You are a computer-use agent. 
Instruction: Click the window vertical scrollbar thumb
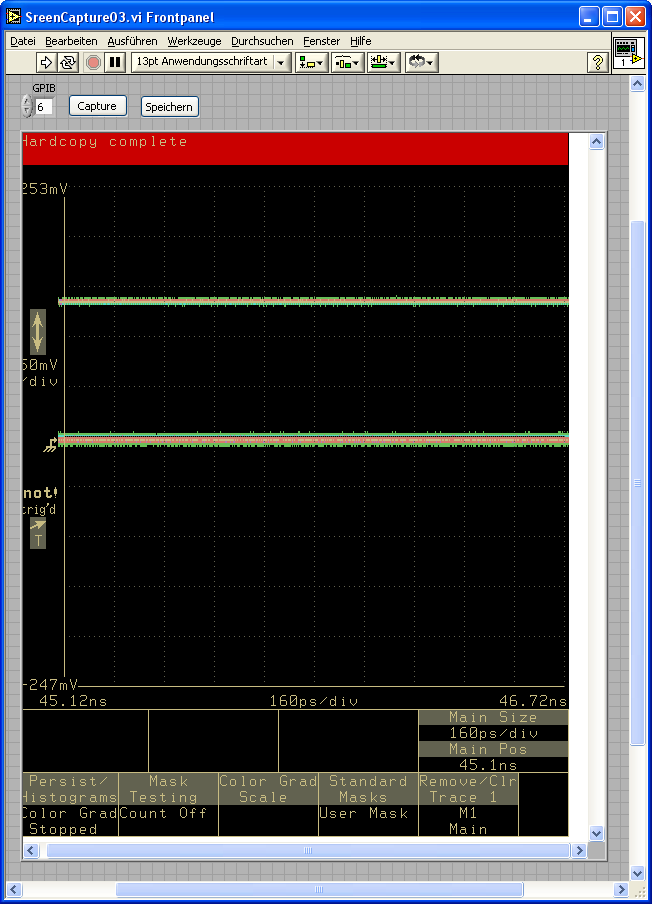point(637,483)
